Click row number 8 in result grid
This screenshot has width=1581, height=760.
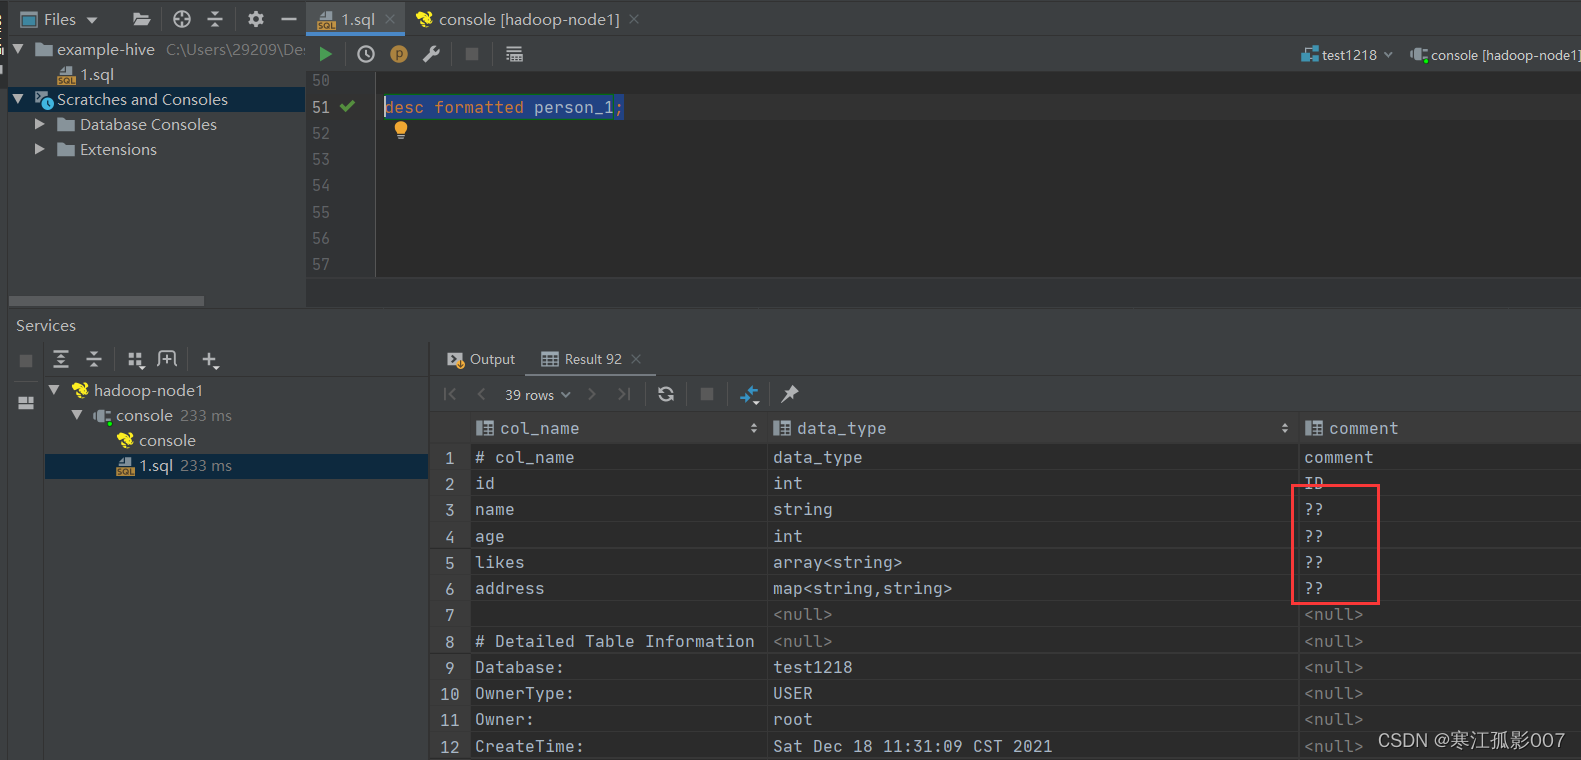pos(450,642)
